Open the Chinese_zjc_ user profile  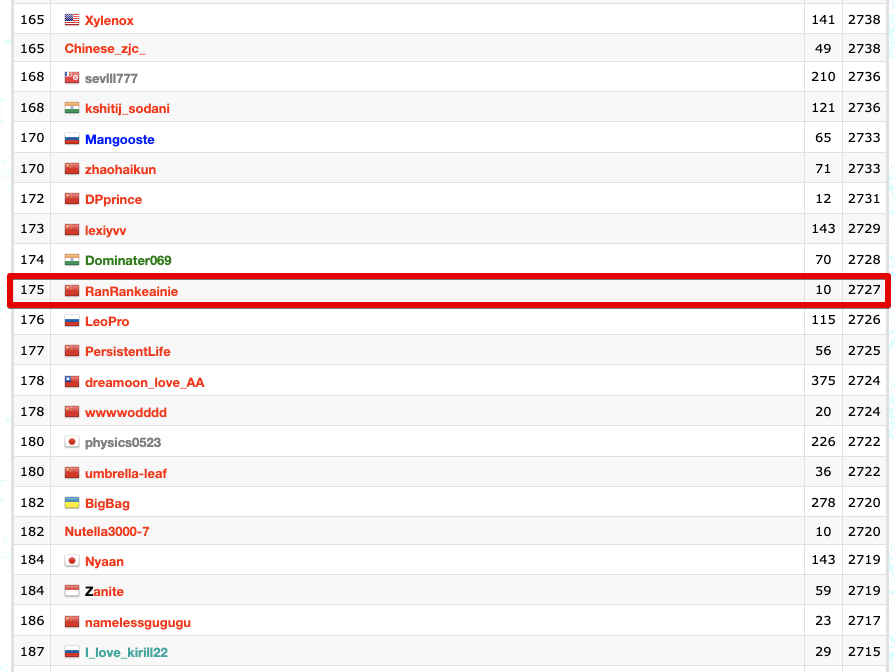tap(105, 49)
